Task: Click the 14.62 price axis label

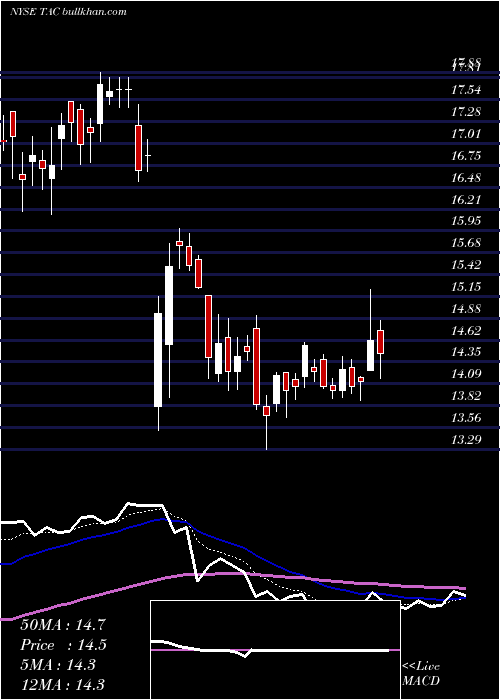Action: (466, 330)
